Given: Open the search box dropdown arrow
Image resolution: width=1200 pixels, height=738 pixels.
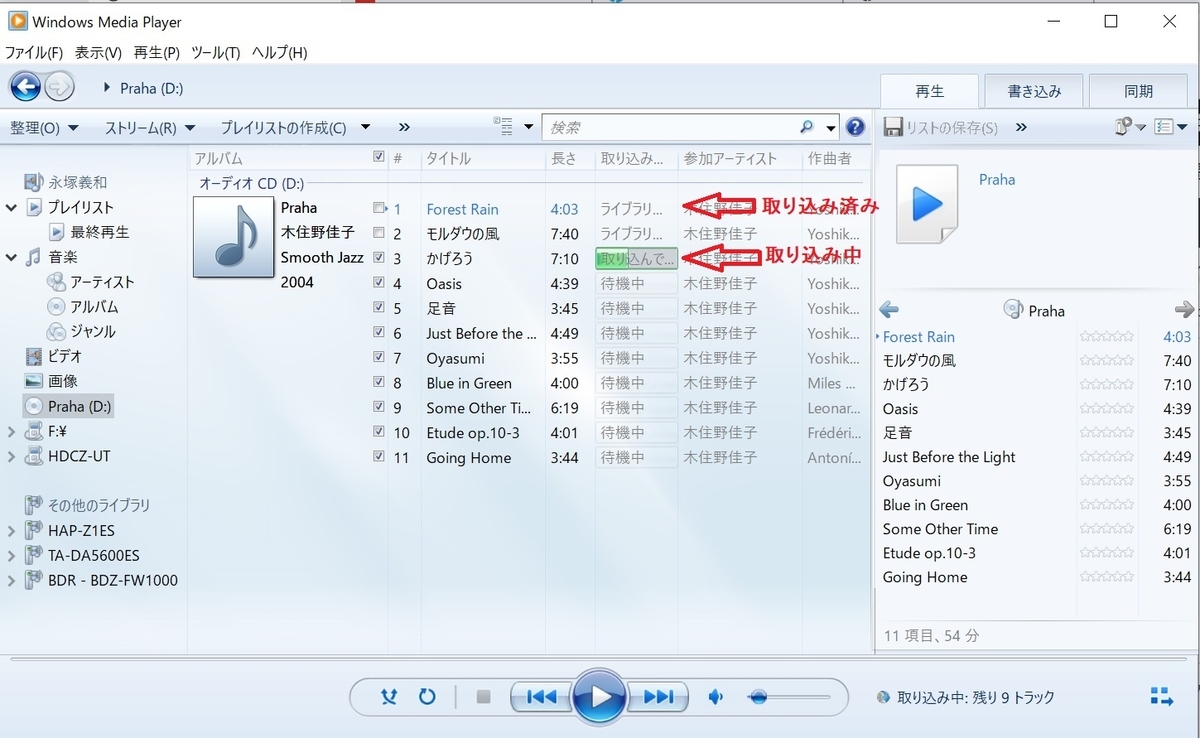Looking at the screenshot, I should coord(831,128).
